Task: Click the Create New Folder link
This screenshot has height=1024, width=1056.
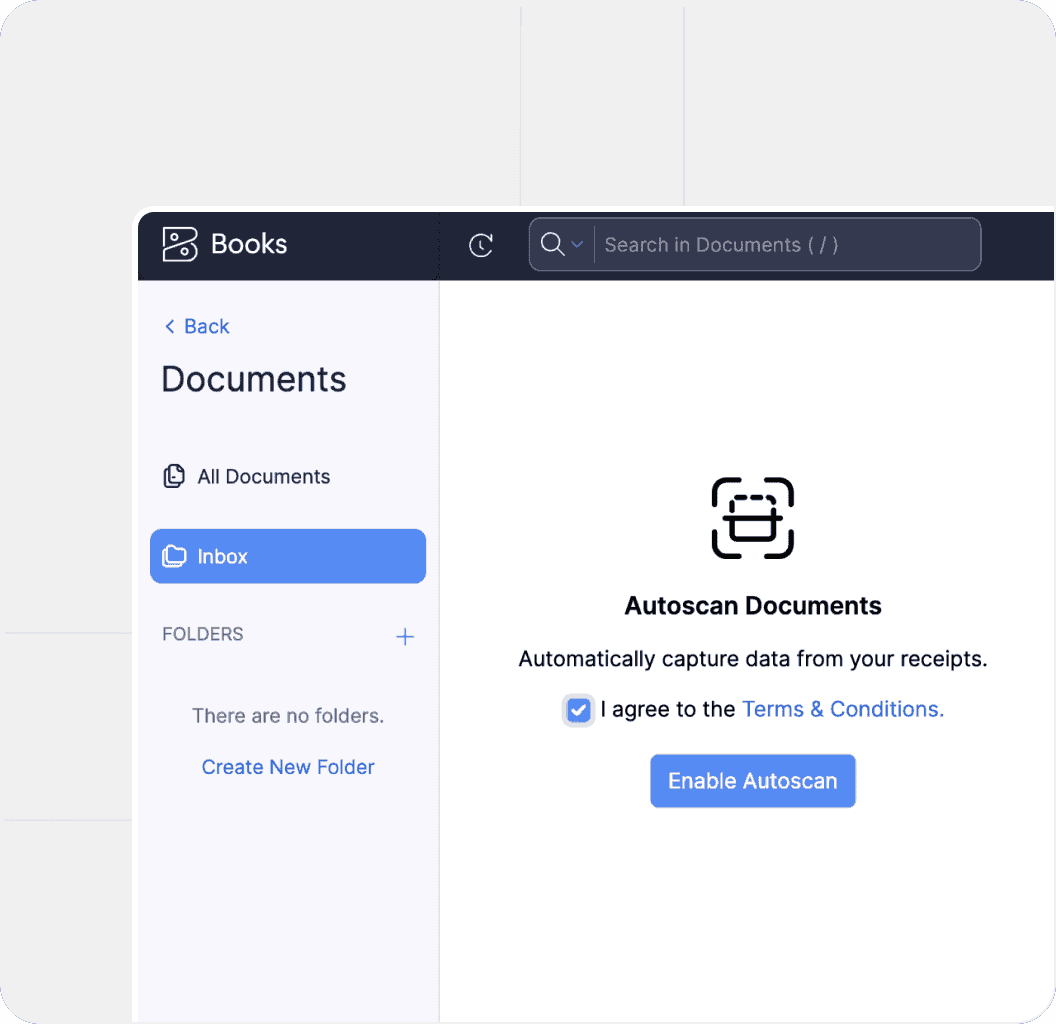Action: [x=288, y=767]
